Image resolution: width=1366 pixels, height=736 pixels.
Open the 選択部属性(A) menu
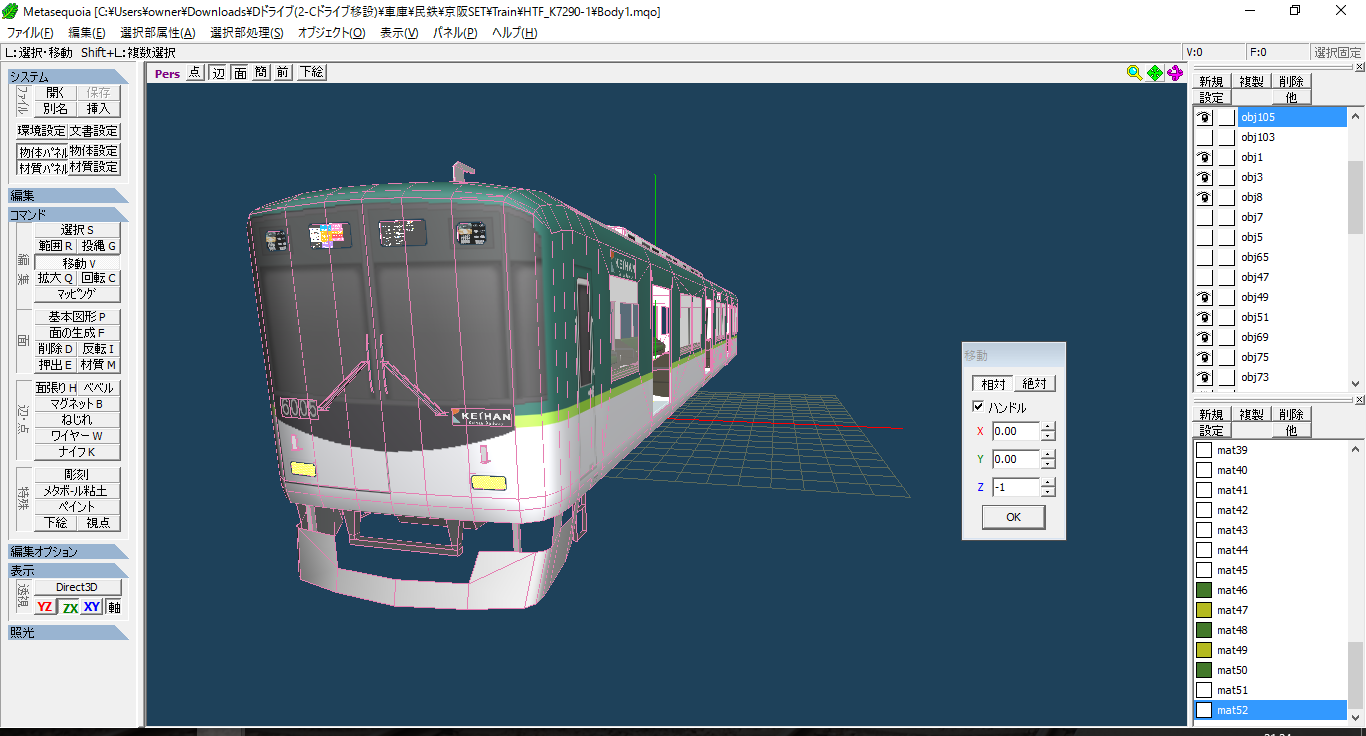[157, 33]
